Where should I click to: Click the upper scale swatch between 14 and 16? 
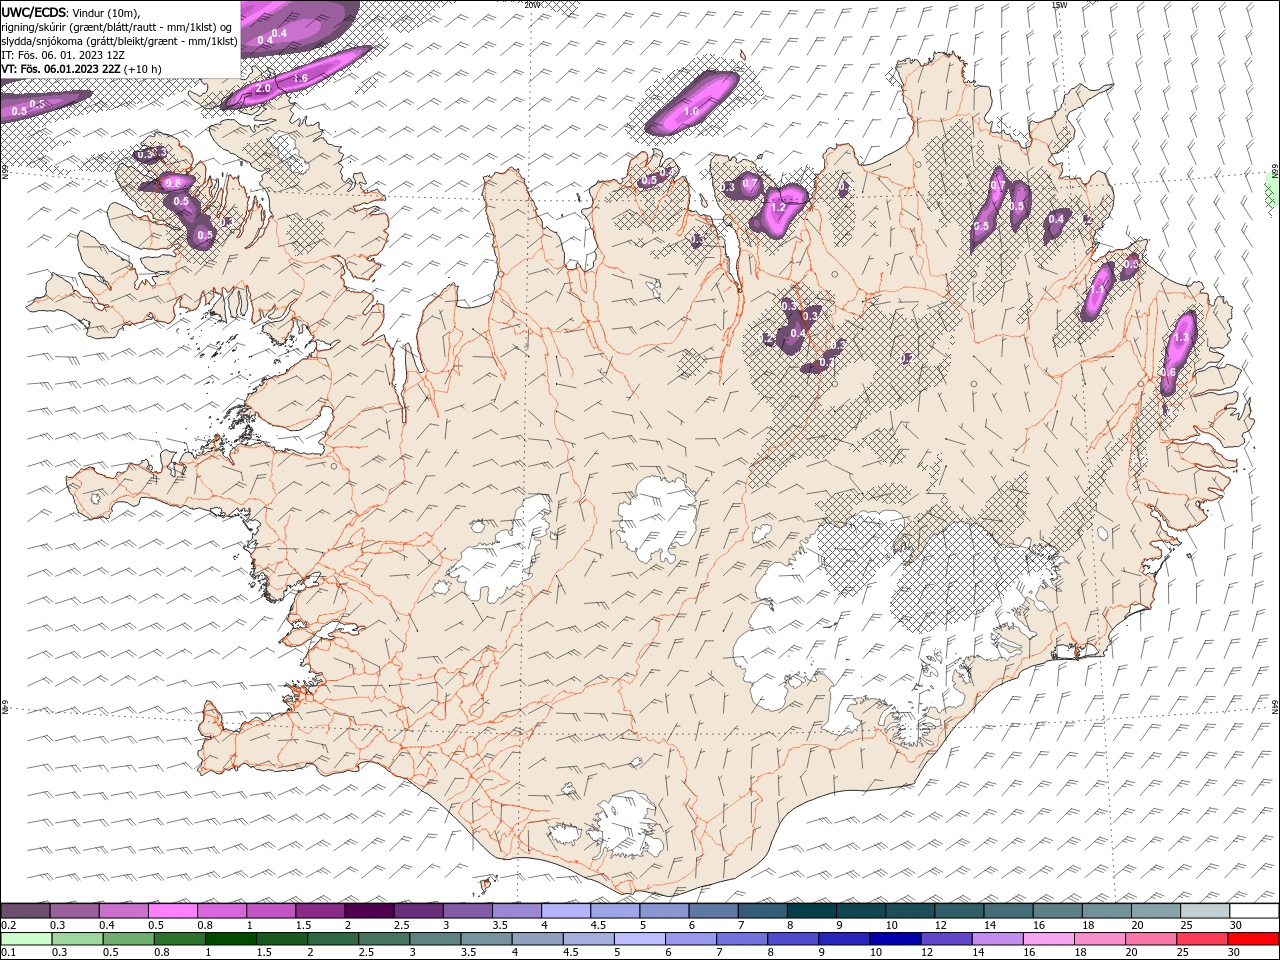(x=1007, y=911)
